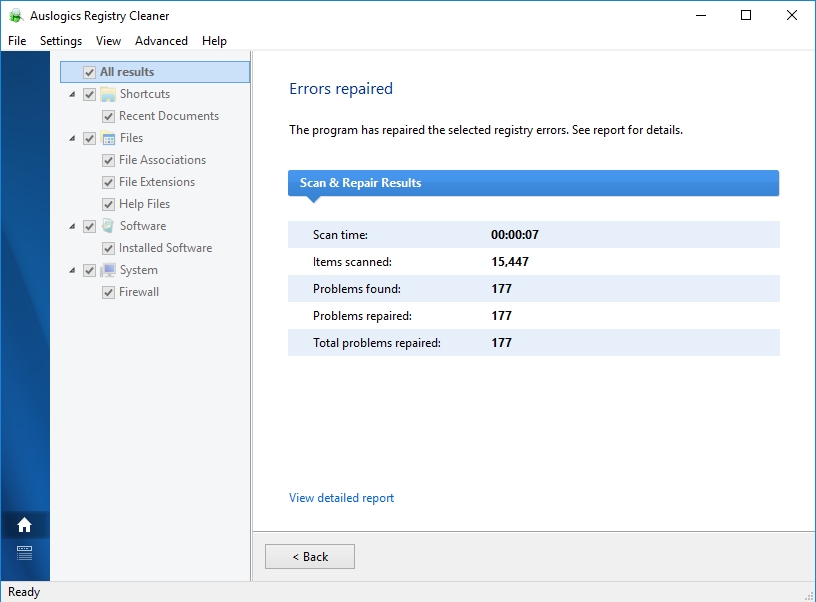The width and height of the screenshot is (816, 602).
Task: Select the All results row label
Action: pyautogui.click(x=127, y=72)
